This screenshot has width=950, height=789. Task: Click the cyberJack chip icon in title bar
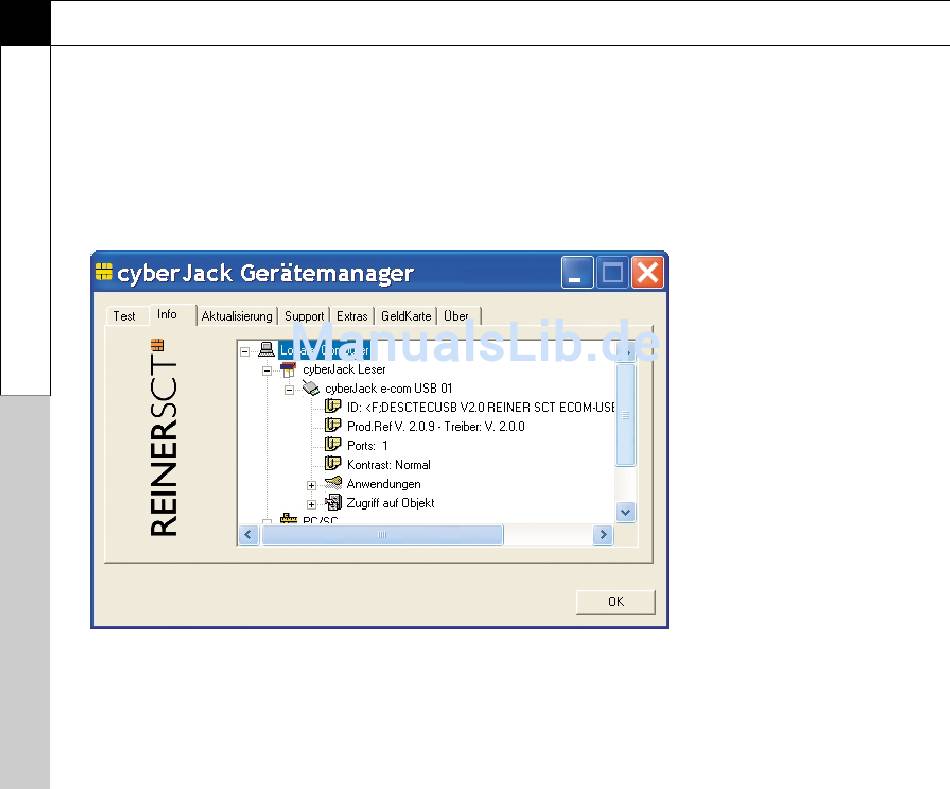click(x=104, y=272)
